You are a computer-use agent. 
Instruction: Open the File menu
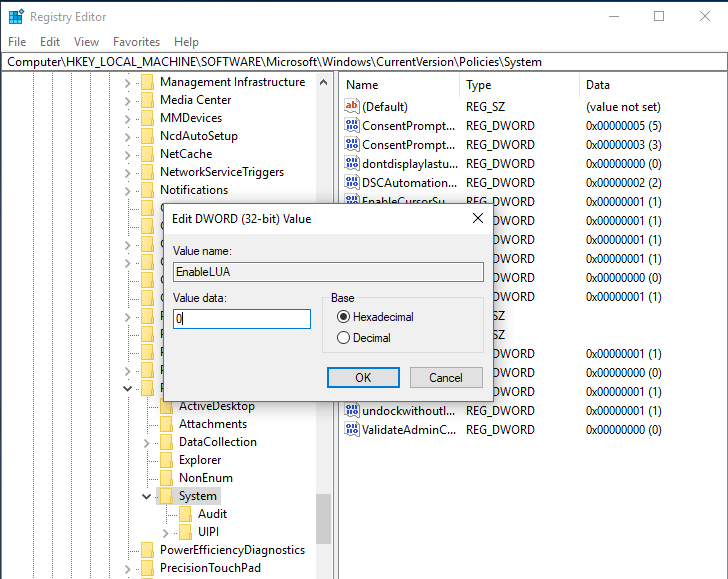17,42
